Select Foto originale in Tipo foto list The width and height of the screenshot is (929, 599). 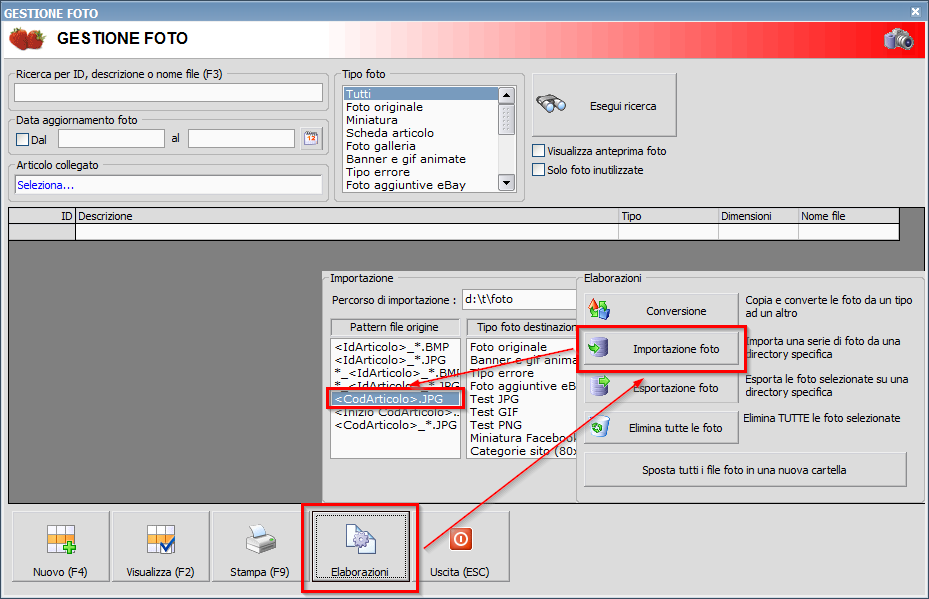tap(421, 107)
